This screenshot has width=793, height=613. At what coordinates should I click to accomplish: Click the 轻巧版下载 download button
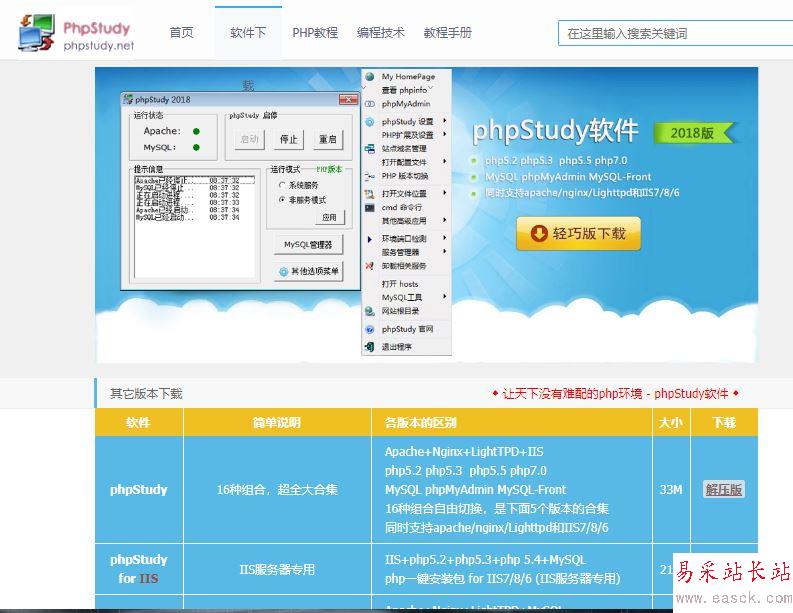click(x=579, y=234)
